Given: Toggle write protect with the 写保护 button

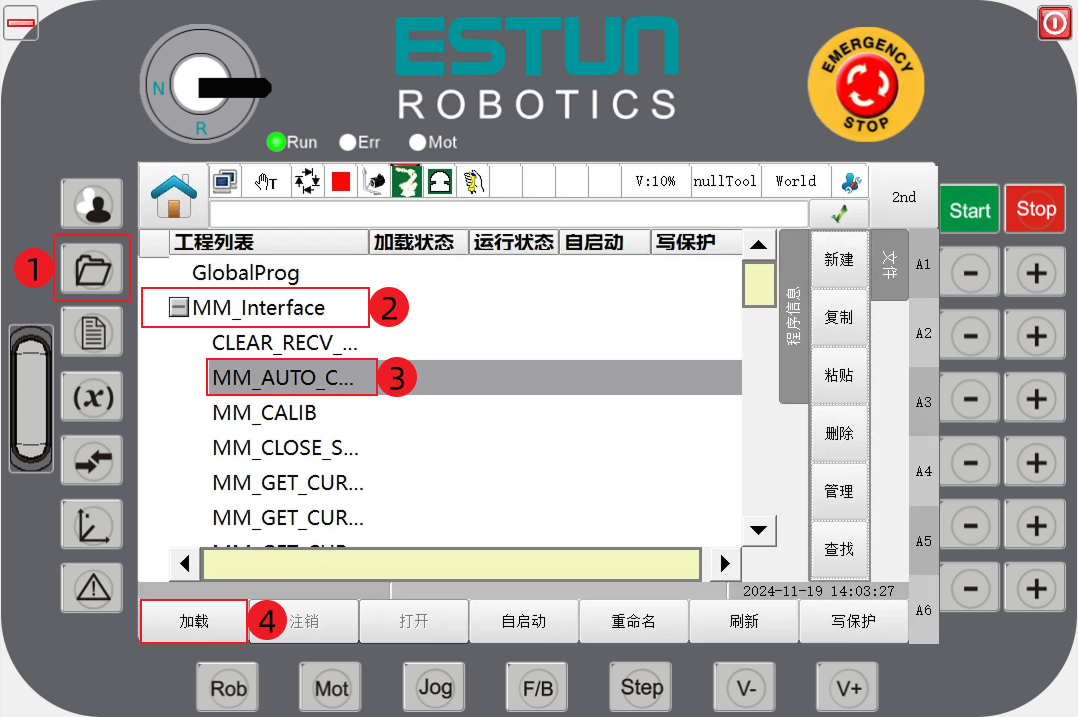Looking at the screenshot, I should point(854,621).
